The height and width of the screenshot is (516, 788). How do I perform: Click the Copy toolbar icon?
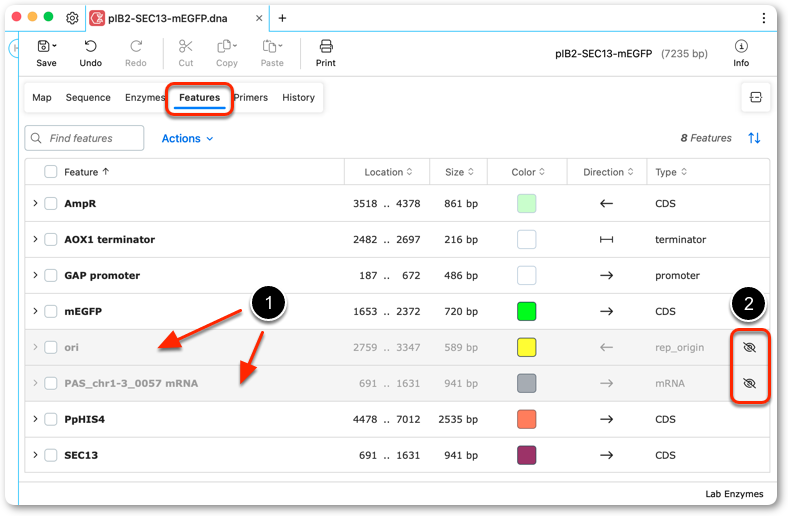(x=224, y=47)
